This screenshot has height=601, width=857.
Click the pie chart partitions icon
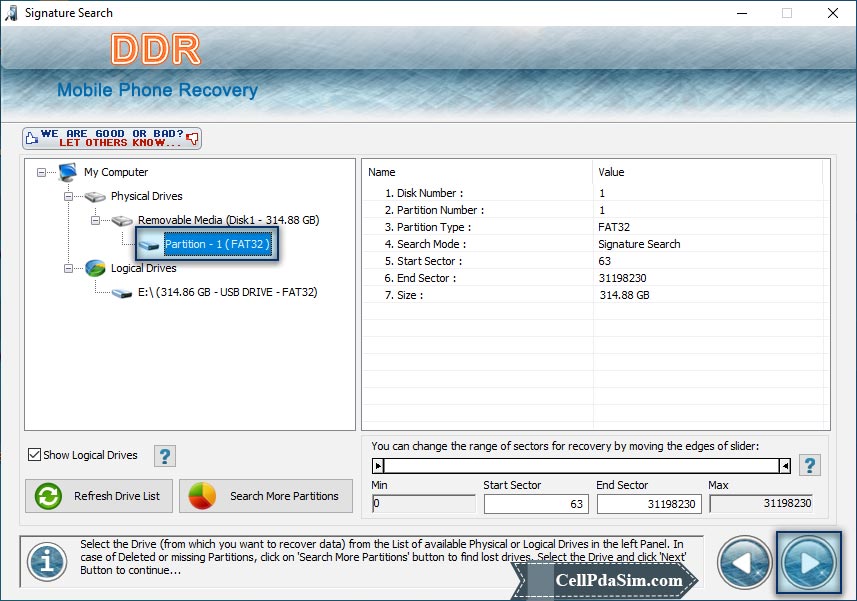tap(202, 496)
